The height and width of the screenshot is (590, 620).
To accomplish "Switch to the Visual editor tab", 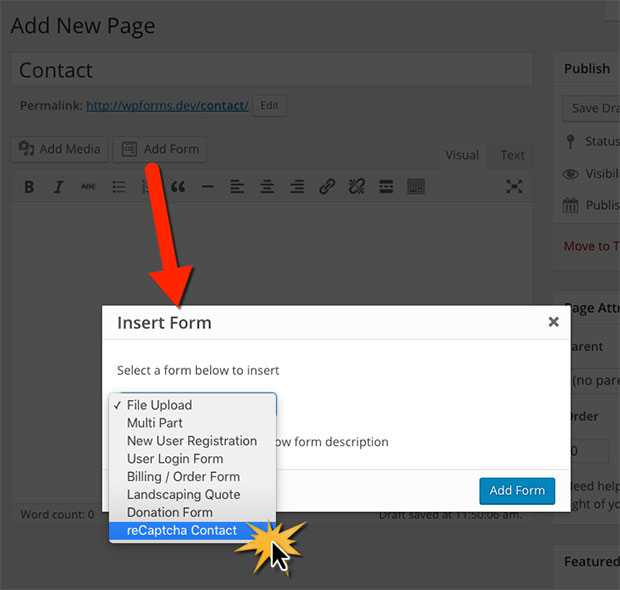I will (x=462, y=155).
